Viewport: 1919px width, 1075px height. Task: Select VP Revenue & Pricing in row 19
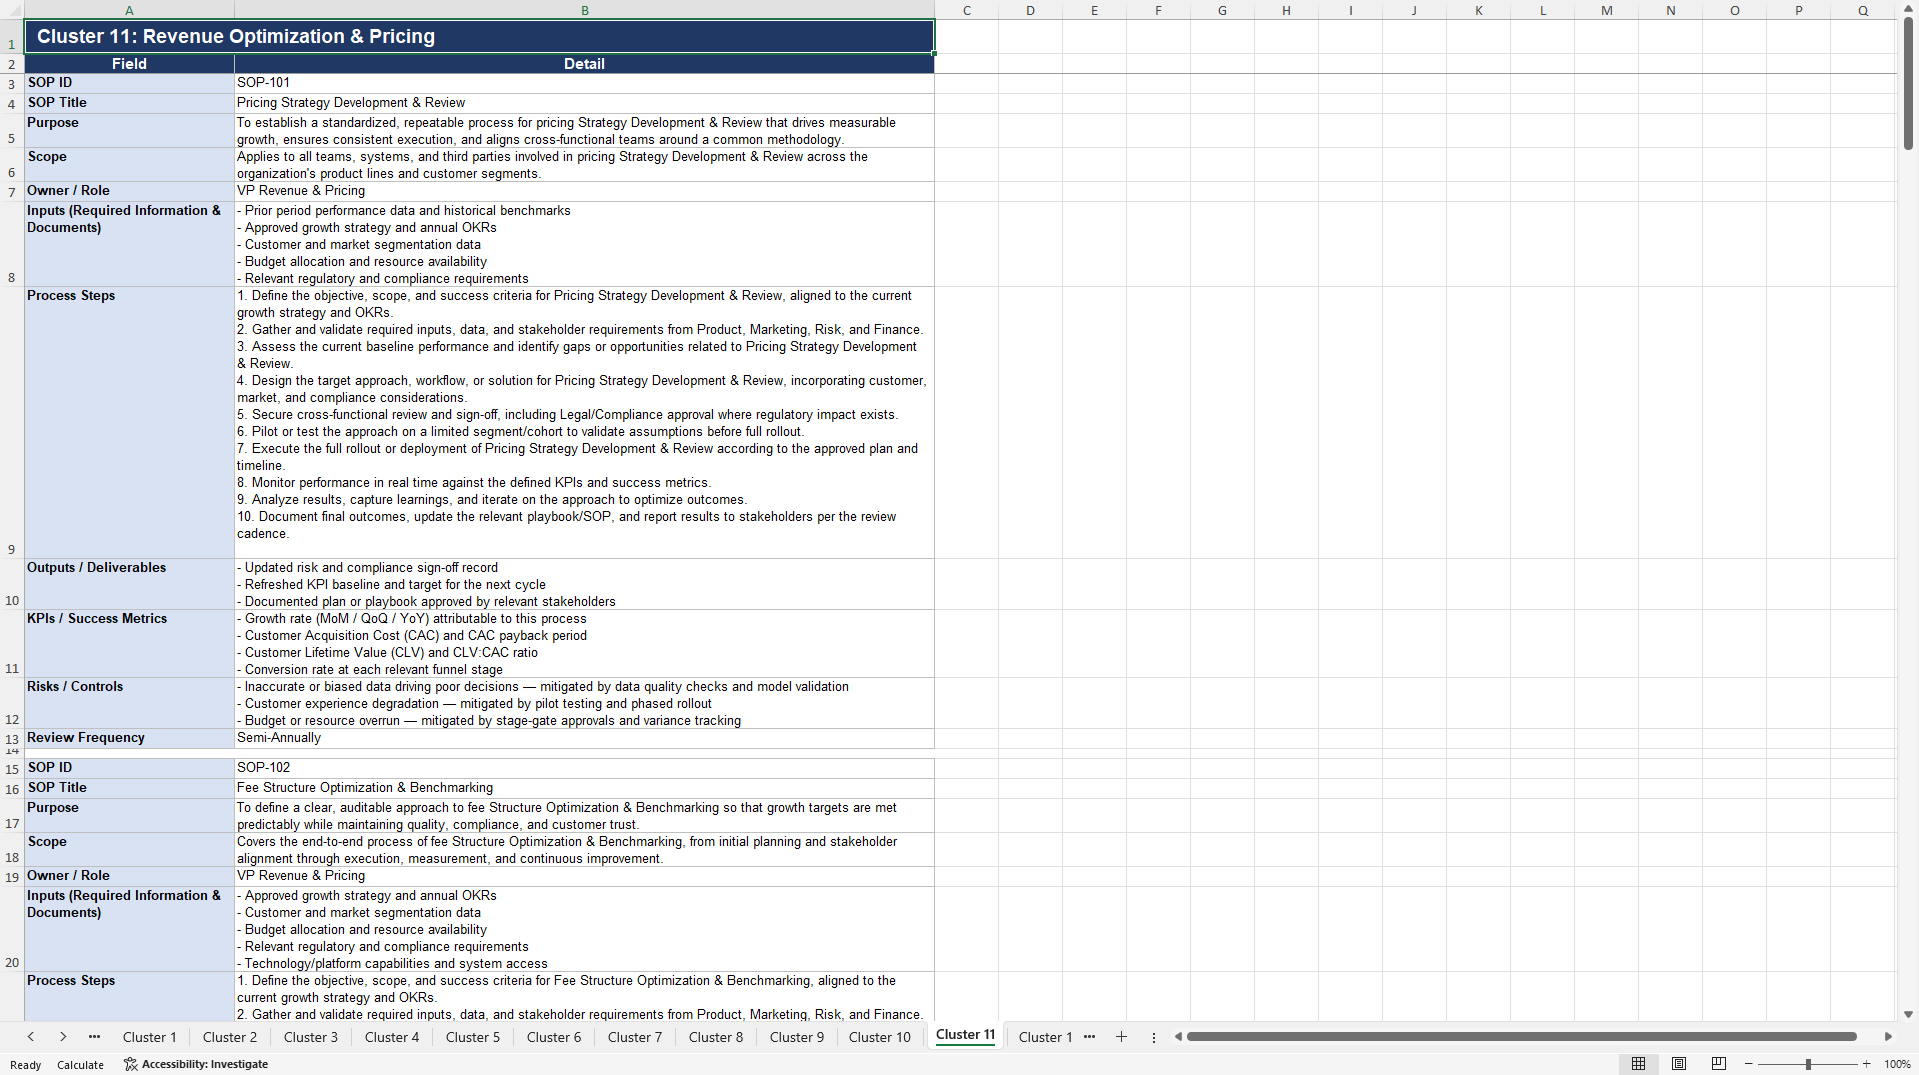coord(584,876)
